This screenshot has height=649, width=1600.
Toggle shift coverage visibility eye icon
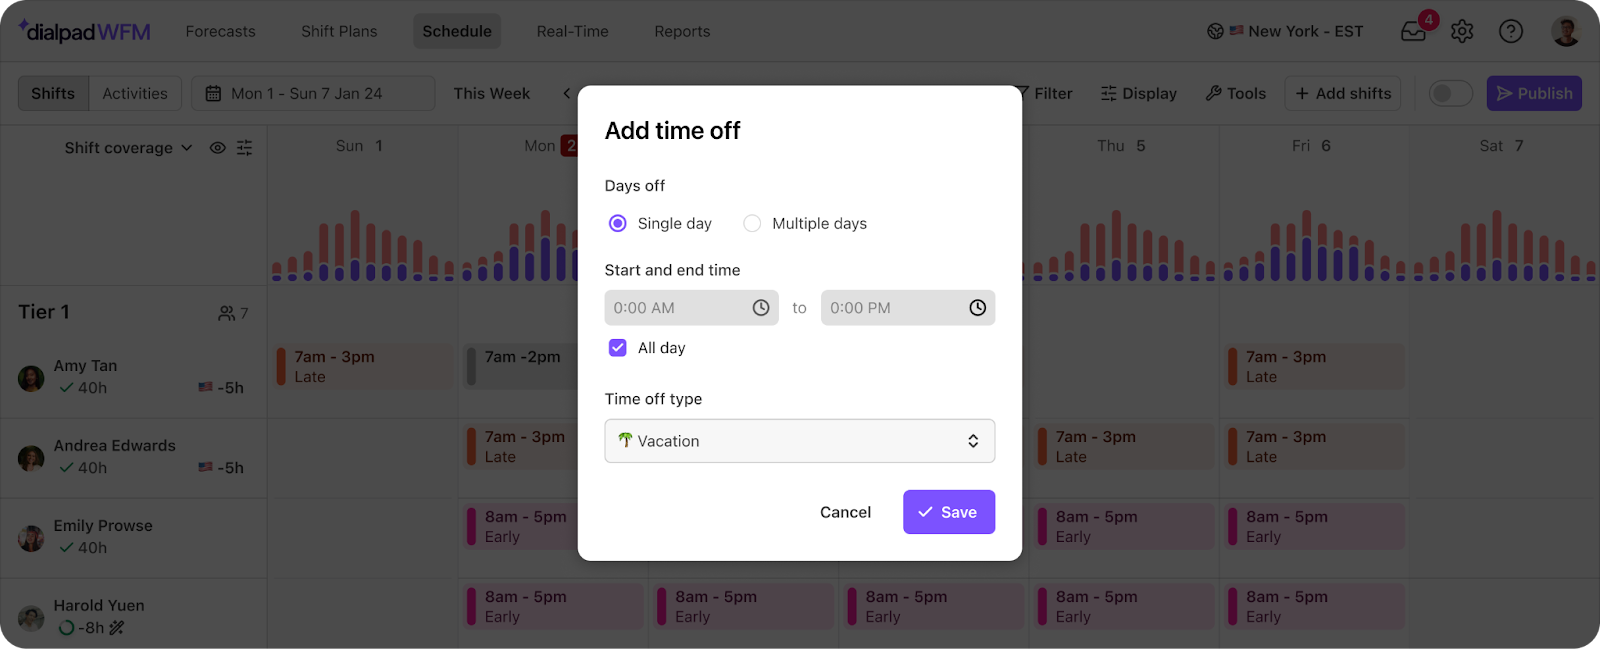[217, 148]
